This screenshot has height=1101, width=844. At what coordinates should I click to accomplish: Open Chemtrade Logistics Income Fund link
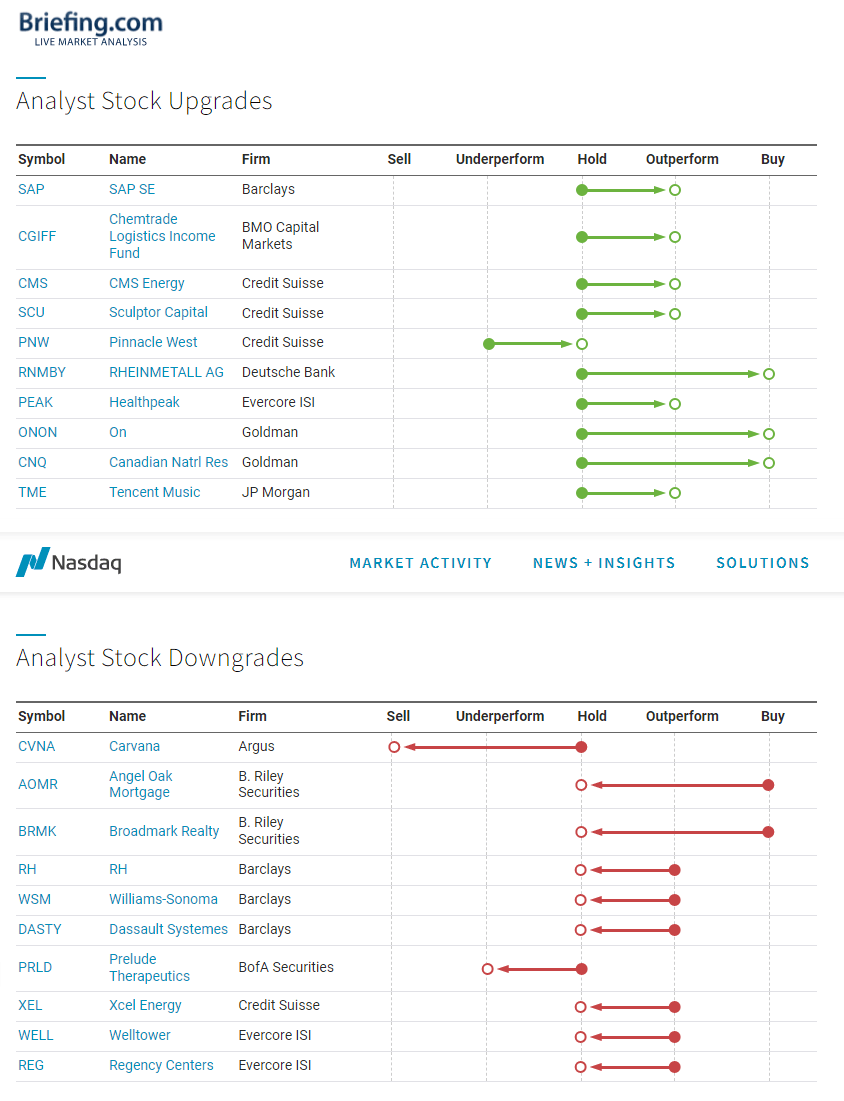coord(162,237)
